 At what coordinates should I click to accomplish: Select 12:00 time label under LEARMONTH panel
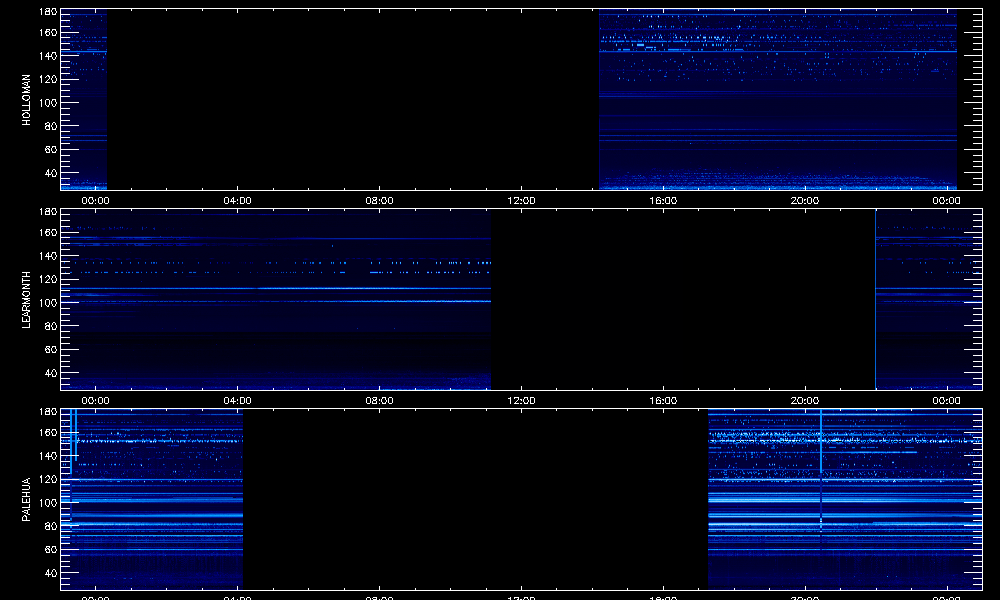point(521,401)
